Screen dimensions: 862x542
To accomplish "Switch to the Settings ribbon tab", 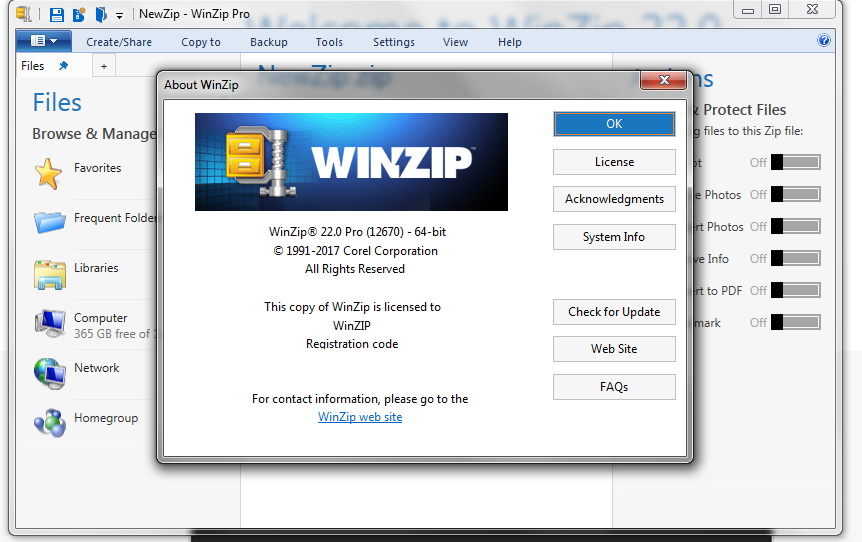I will click(x=394, y=42).
